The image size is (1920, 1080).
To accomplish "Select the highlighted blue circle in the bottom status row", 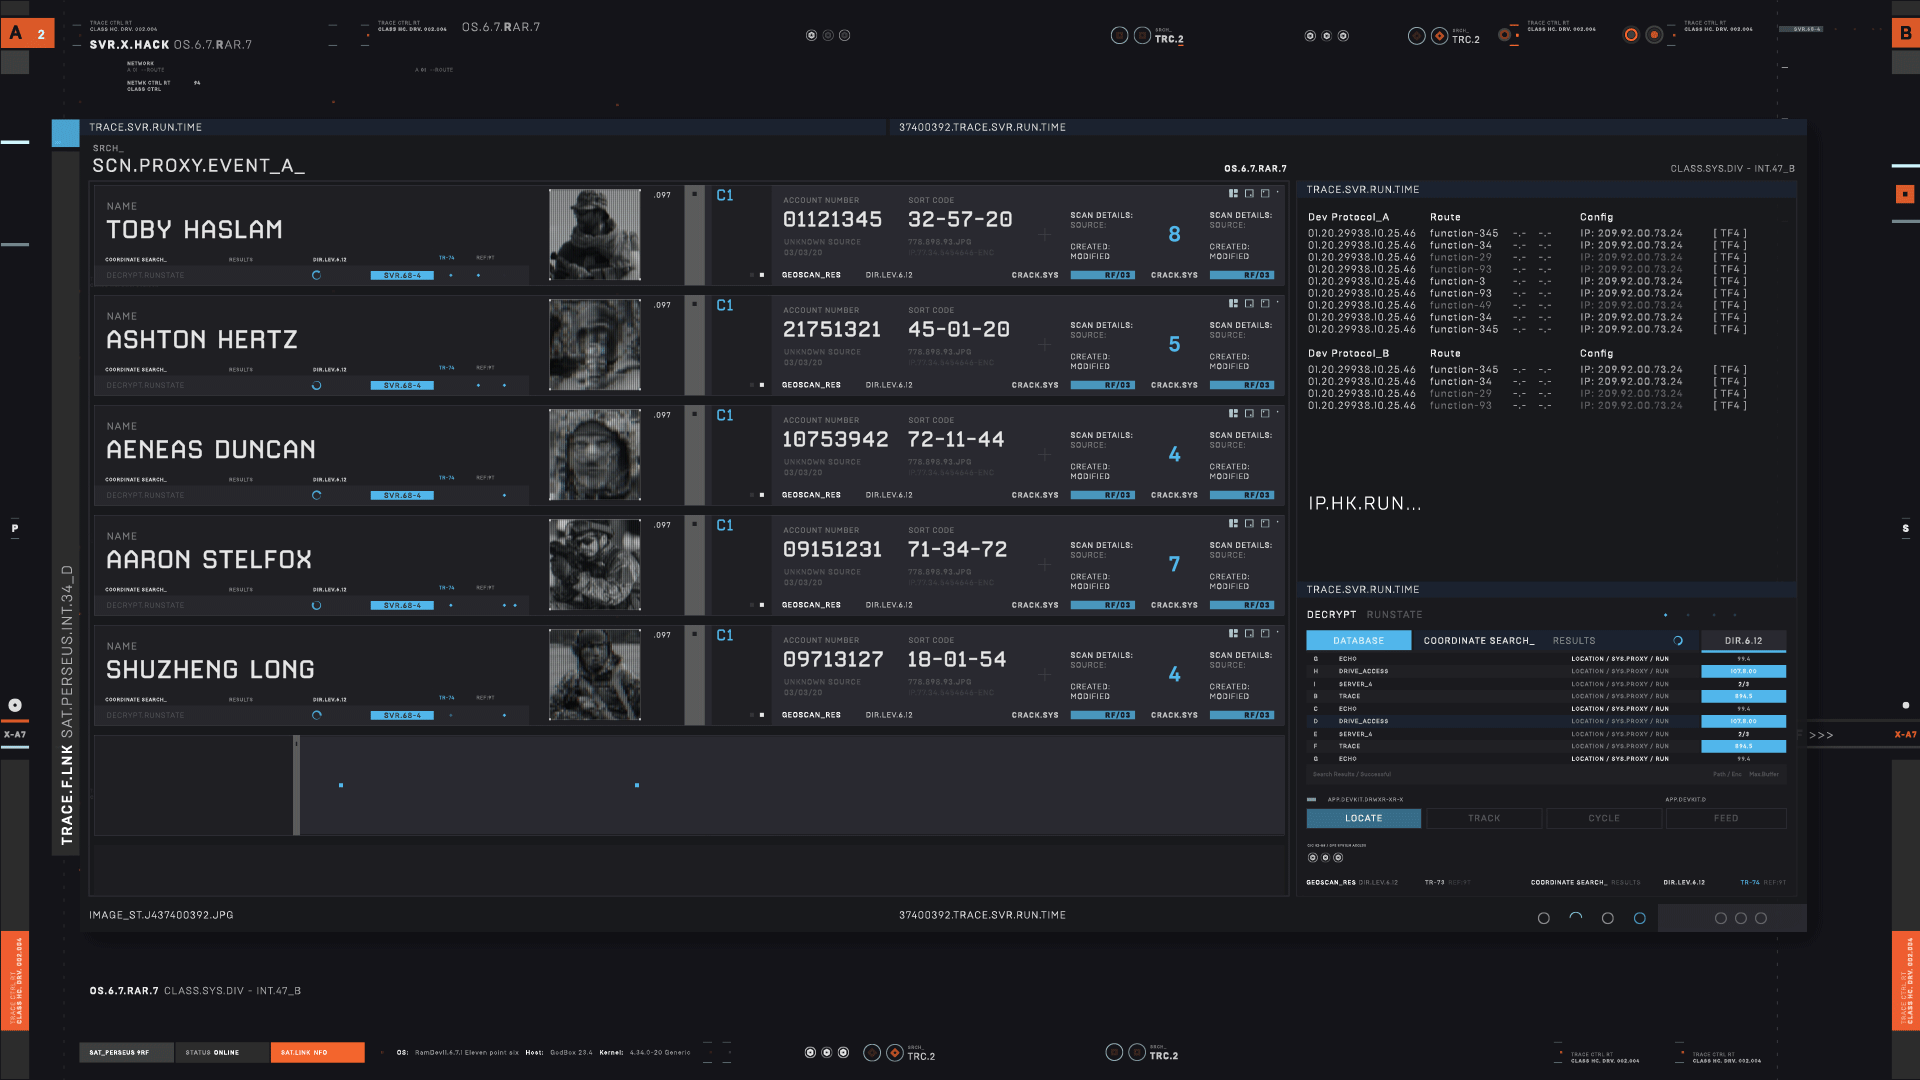I will (x=1639, y=918).
